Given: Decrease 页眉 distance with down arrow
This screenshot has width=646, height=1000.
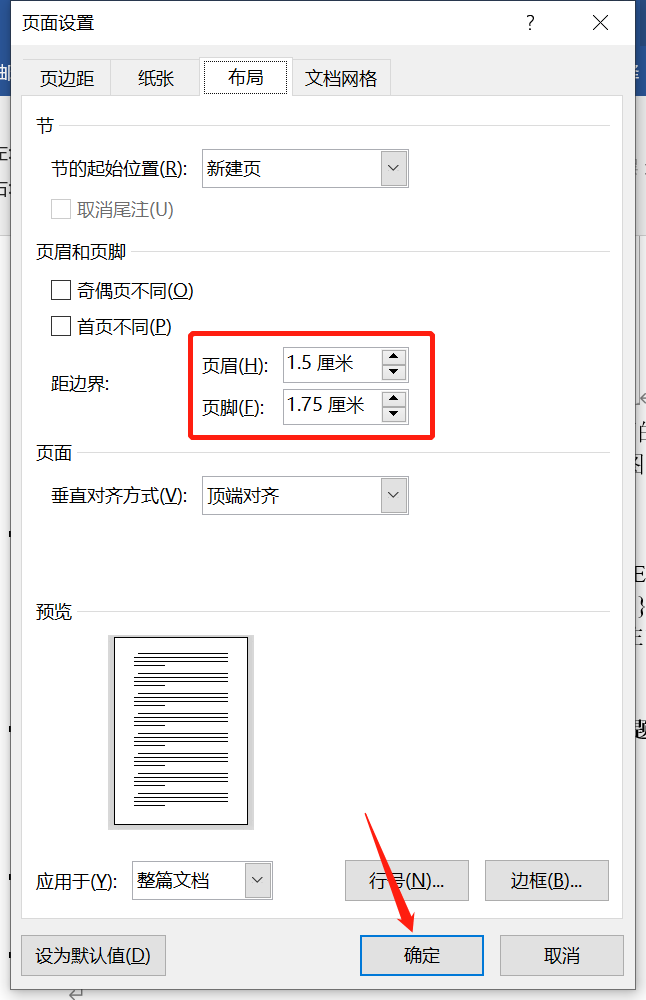Looking at the screenshot, I should (394, 371).
